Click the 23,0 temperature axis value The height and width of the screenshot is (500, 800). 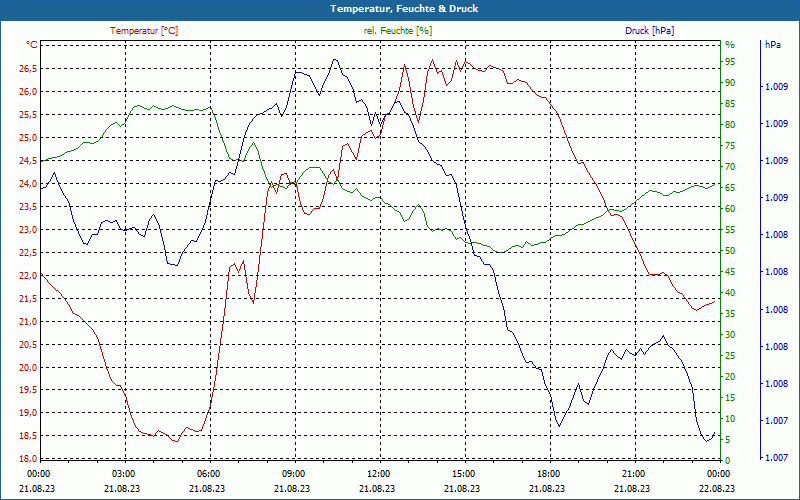(29, 230)
